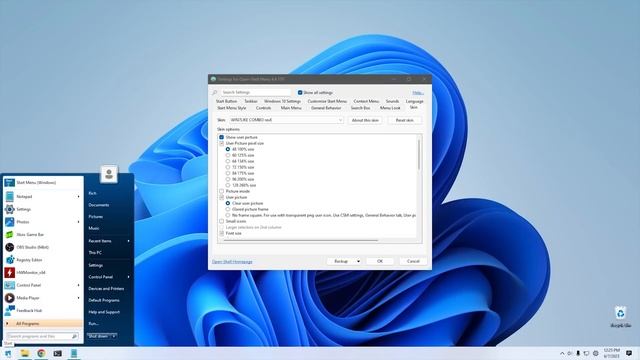Open Photos app icon in start menu
This screenshot has width=640, height=360.
tap(9, 222)
